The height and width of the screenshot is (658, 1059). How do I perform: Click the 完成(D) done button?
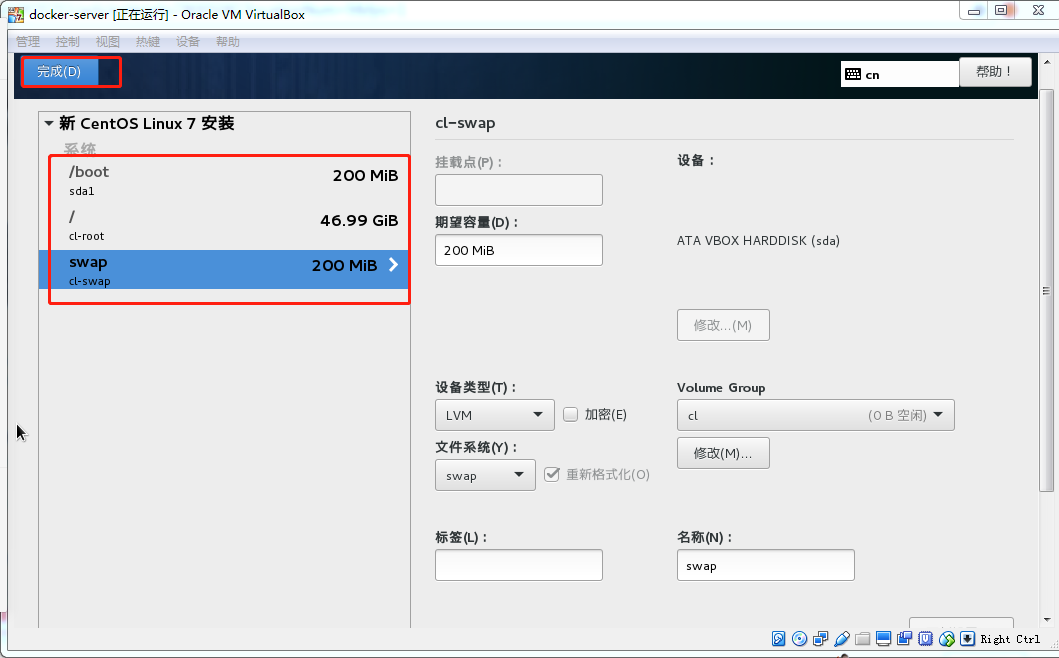[x=60, y=72]
